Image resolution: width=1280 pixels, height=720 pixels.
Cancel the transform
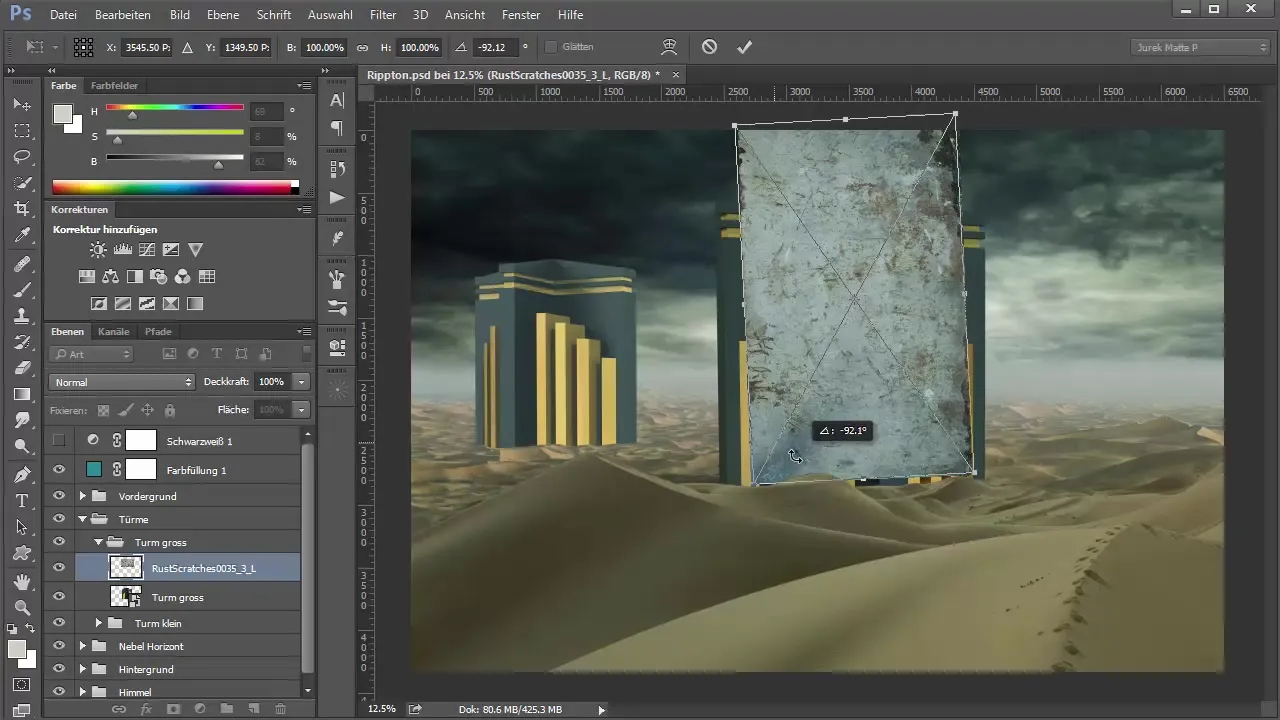click(x=709, y=47)
